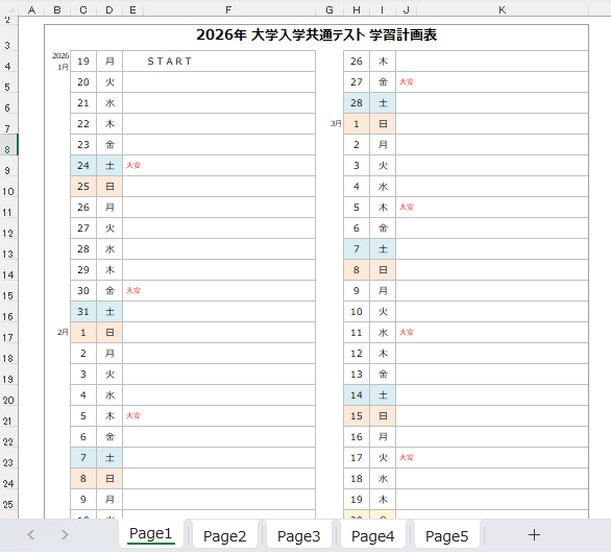Select column C header
Image resolution: width=611 pixels, height=553 pixels.
(x=83, y=10)
